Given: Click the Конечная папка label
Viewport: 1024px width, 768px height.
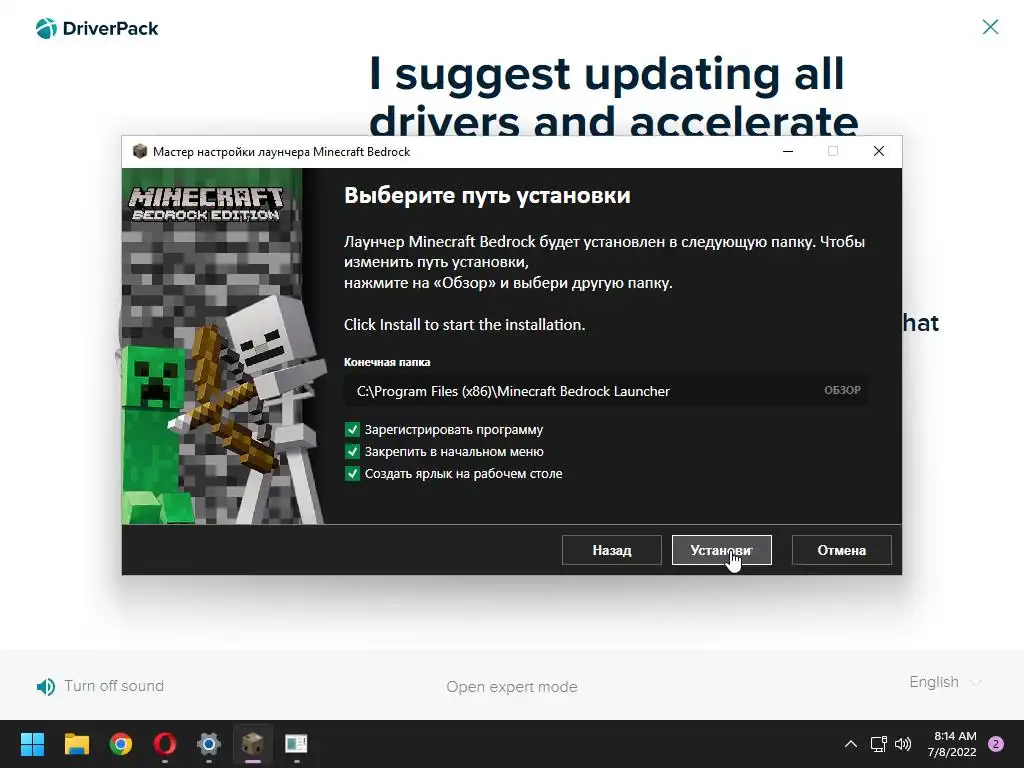Looking at the screenshot, I should coord(387,362).
